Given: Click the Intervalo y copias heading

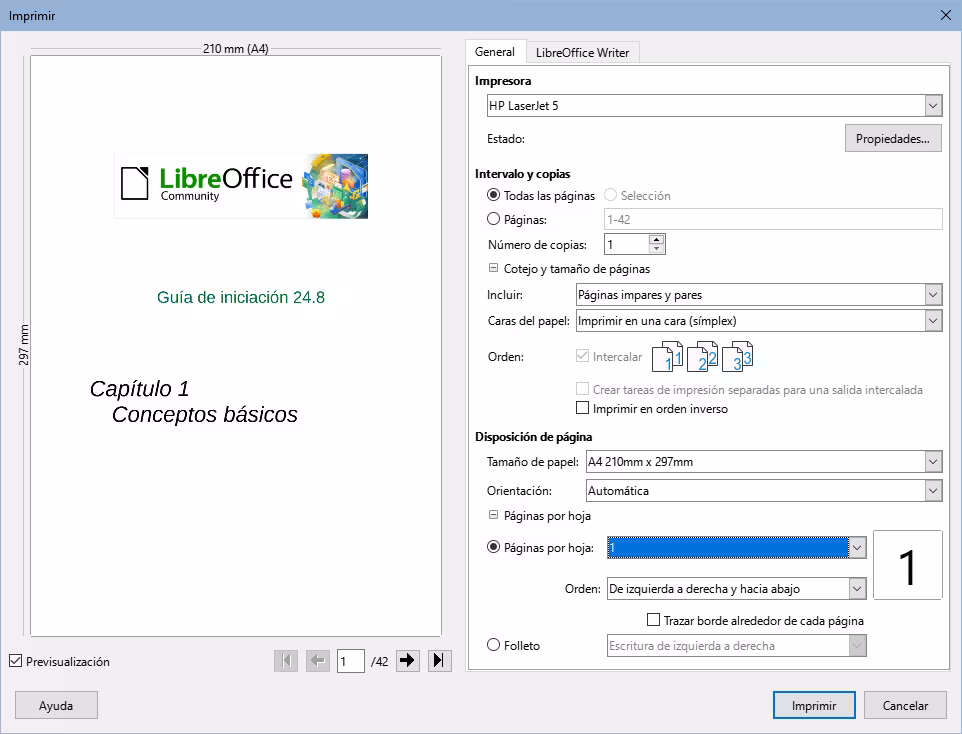Looking at the screenshot, I should (523, 174).
